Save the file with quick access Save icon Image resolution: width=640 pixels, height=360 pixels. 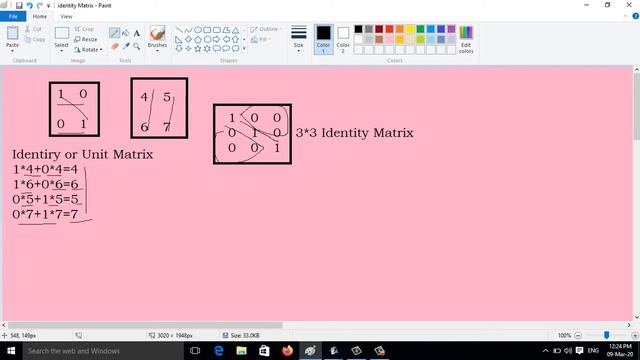click(x=19, y=5)
